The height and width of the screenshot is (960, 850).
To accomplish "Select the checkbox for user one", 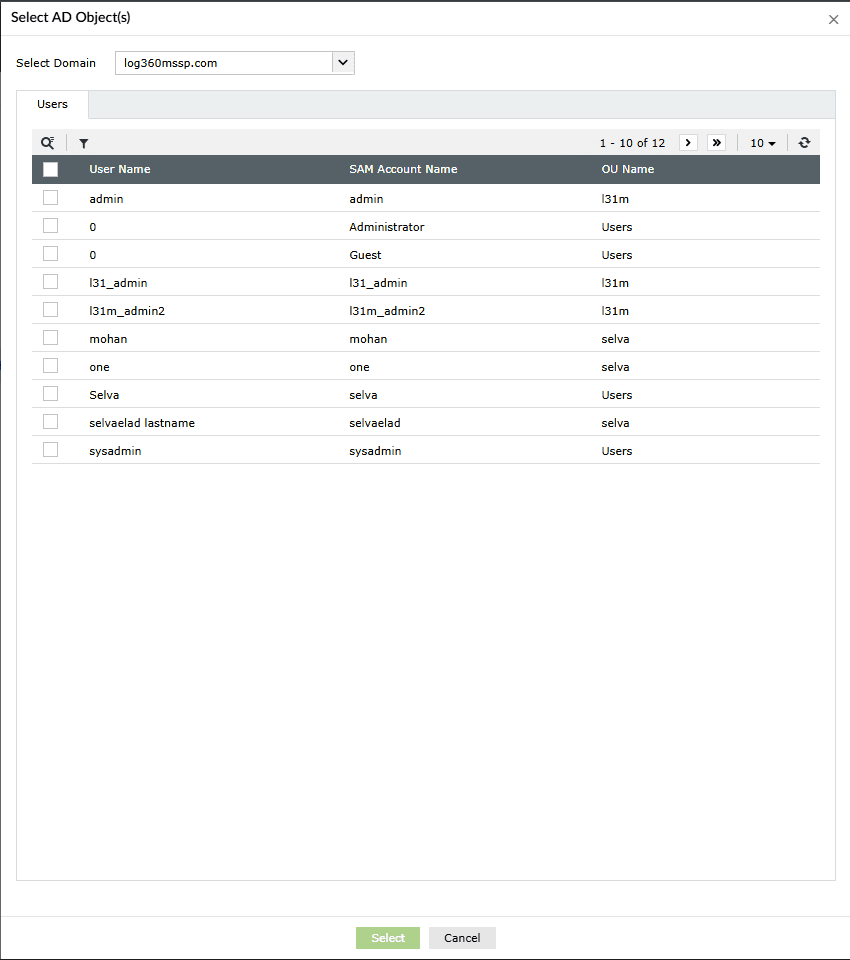I will click(50, 366).
